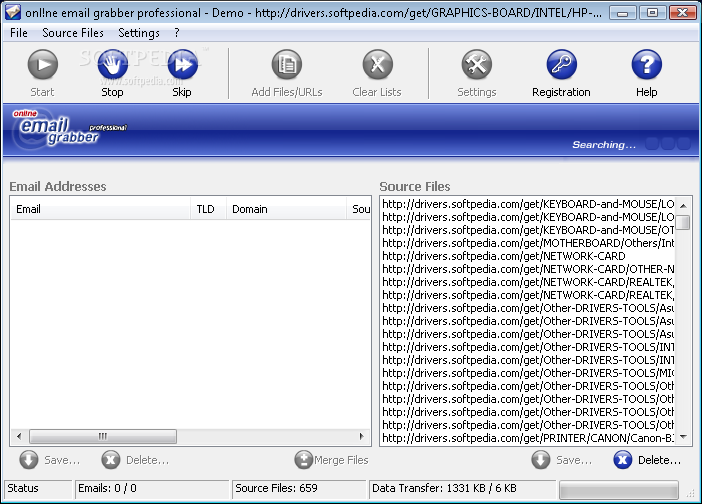Select the NETWORK-CARD/OTHER-N source URL
This screenshot has width=702, height=504.
[x=527, y=269]
